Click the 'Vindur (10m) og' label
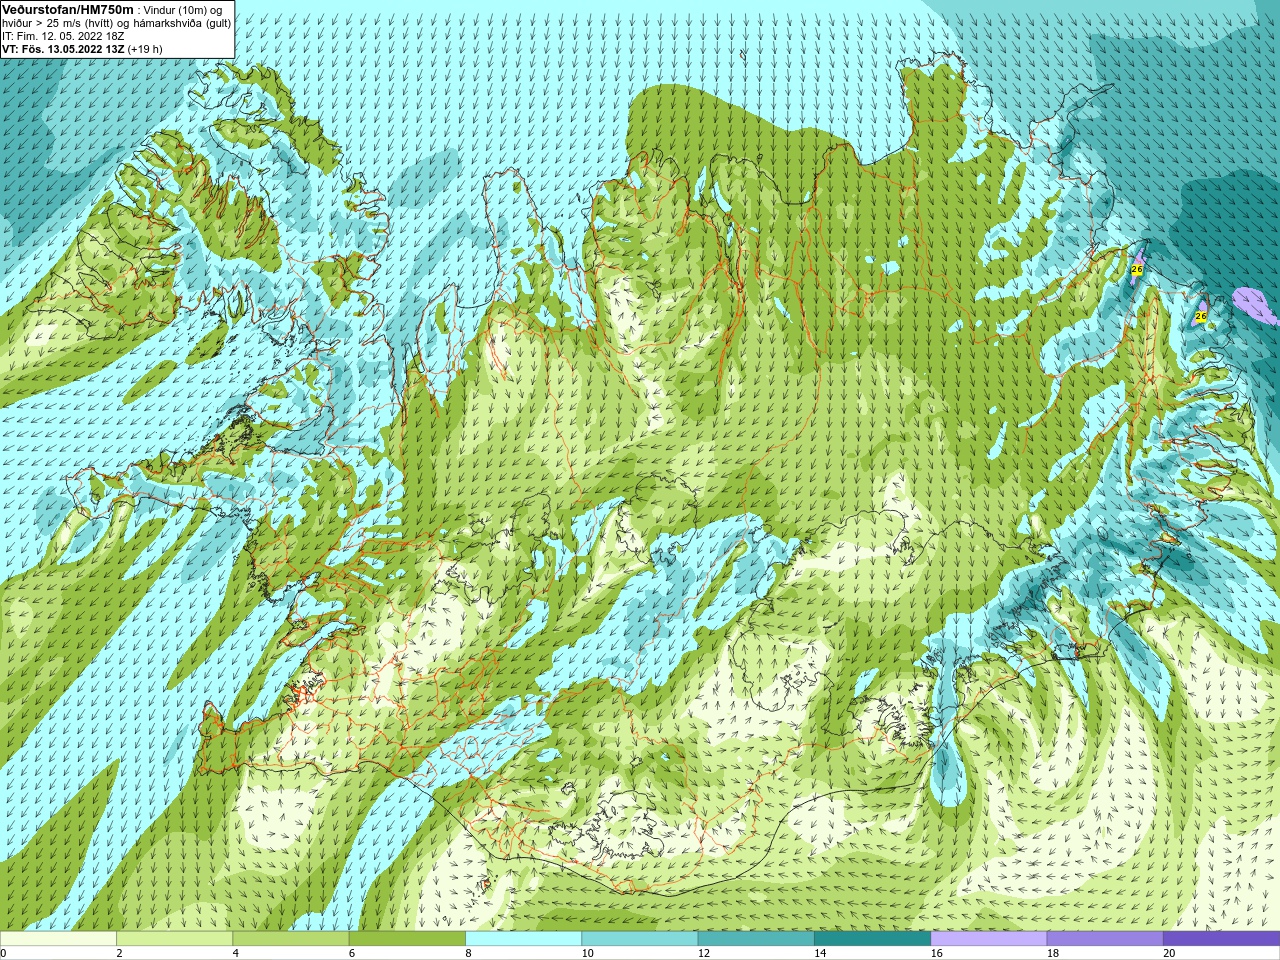The width and height of the screenshot is (1280, 960). (183, 10)
